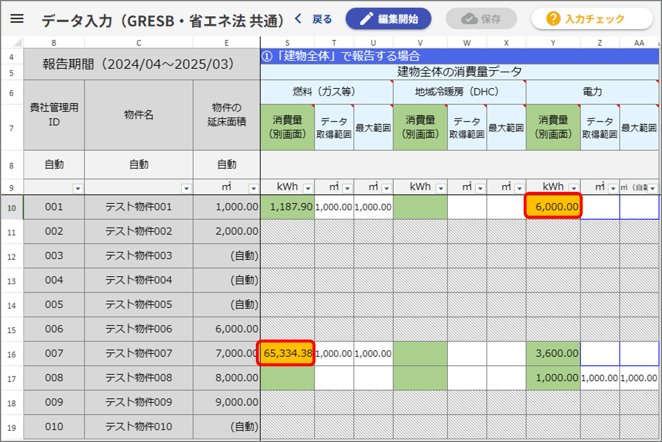Screen dimensions: 662x442
Task: Click 燃料(ガス等) header cell
Action: coord(327,92)
